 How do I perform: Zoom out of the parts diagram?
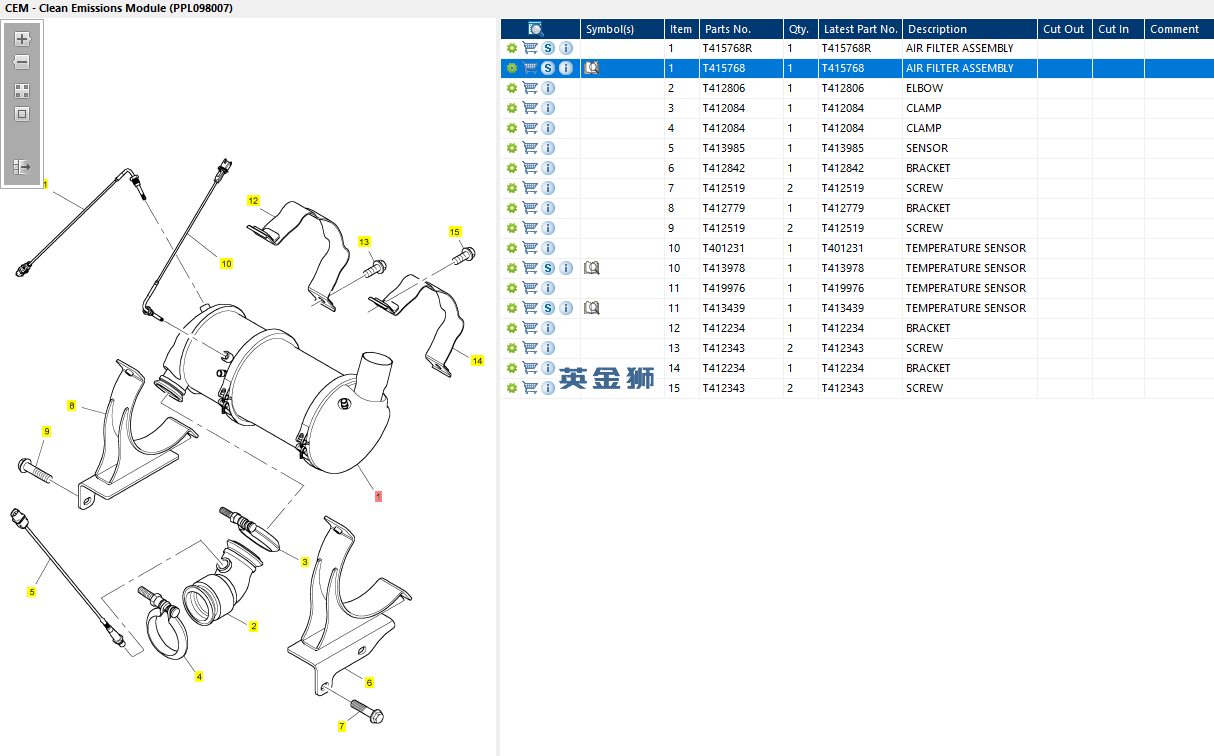tap(22, 62)
